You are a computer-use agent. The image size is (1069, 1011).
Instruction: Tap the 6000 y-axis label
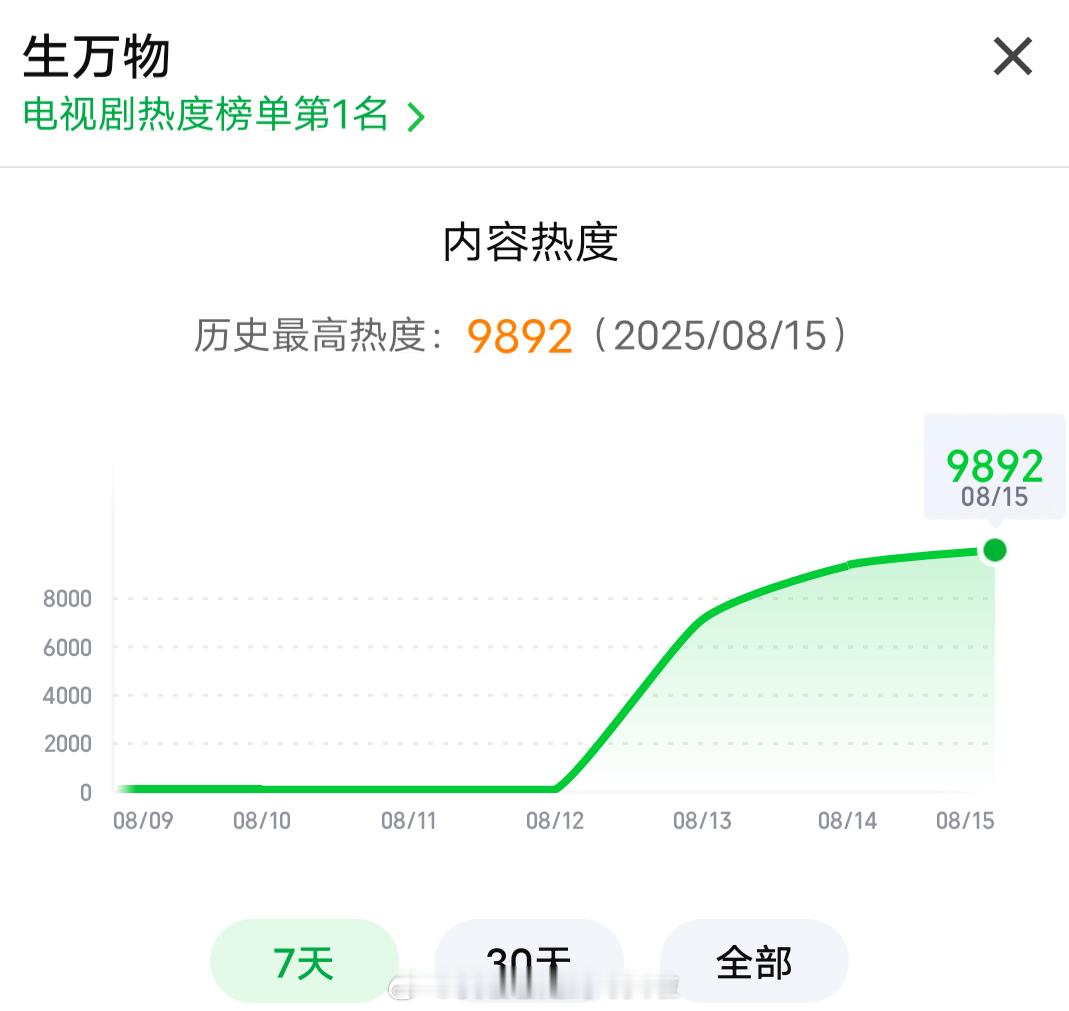(67, 647)
